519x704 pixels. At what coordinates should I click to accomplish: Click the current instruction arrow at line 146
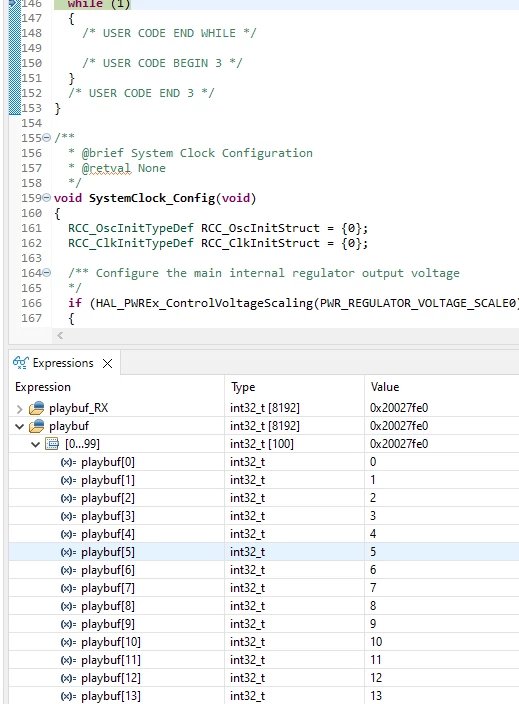tap(14, 4)
